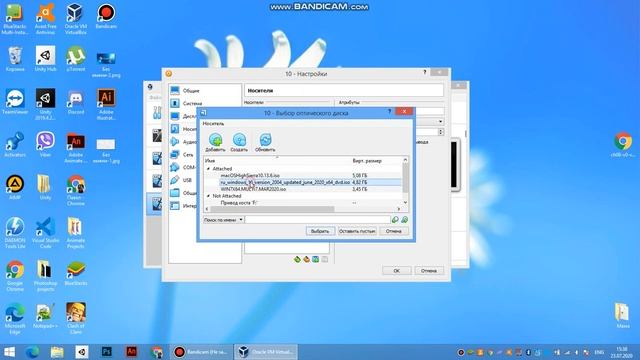Open the COM ports settings category
The height and width of the screenshot is (360, 640).
189,167
